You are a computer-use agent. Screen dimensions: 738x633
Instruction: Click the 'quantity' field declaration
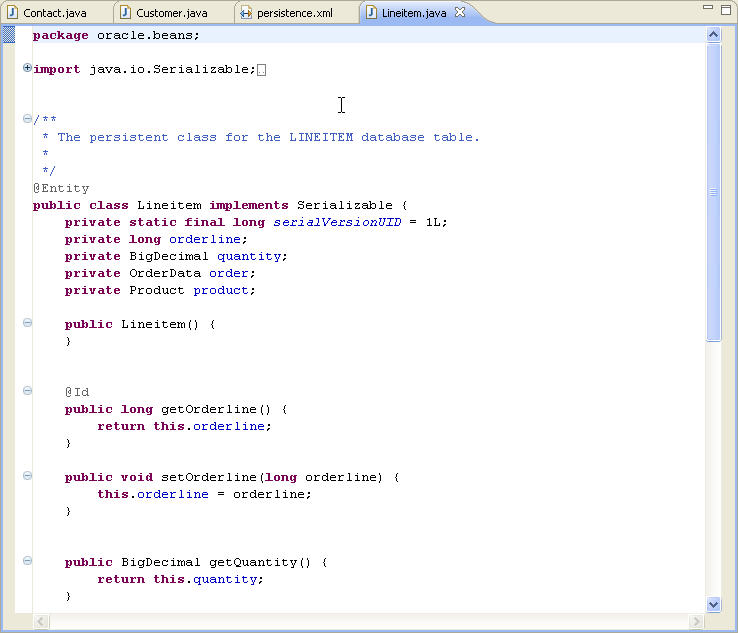249,256
